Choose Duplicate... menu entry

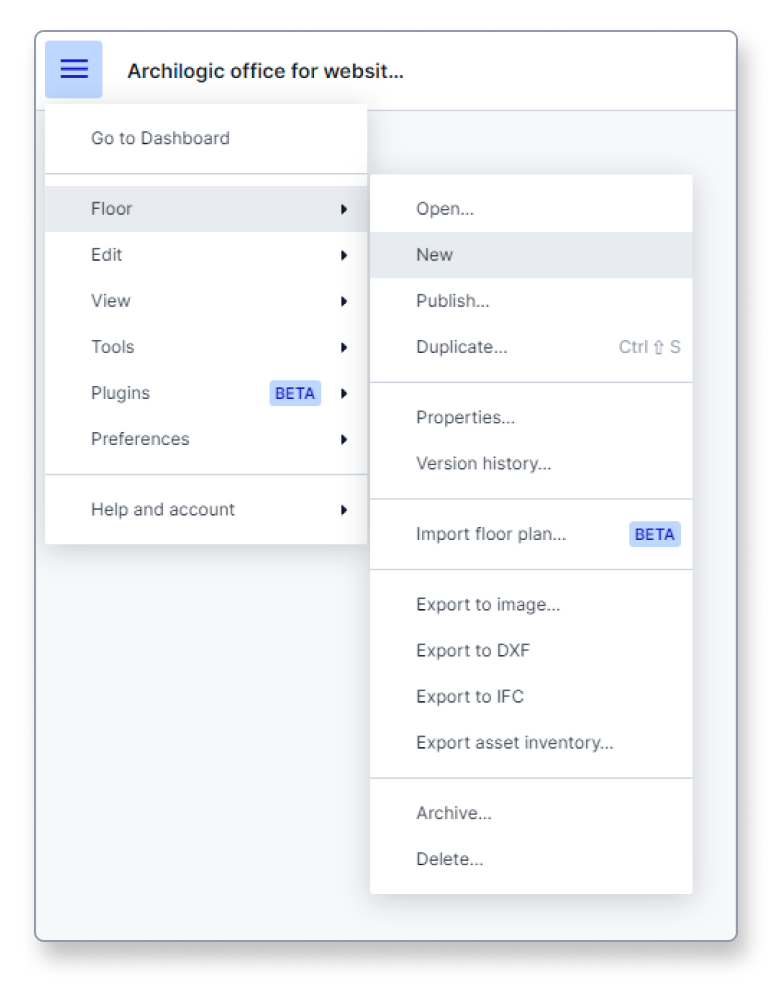[531, 347]
